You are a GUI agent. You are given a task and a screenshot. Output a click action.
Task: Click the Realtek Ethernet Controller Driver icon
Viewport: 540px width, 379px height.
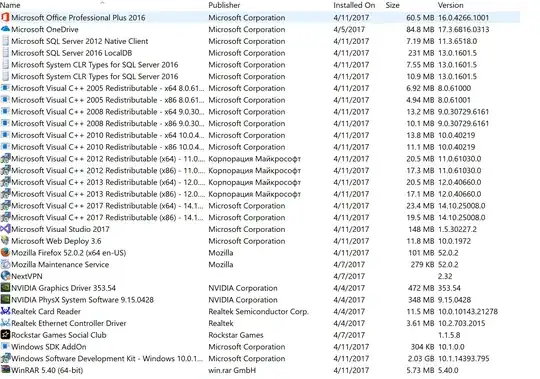click(5, 323)
